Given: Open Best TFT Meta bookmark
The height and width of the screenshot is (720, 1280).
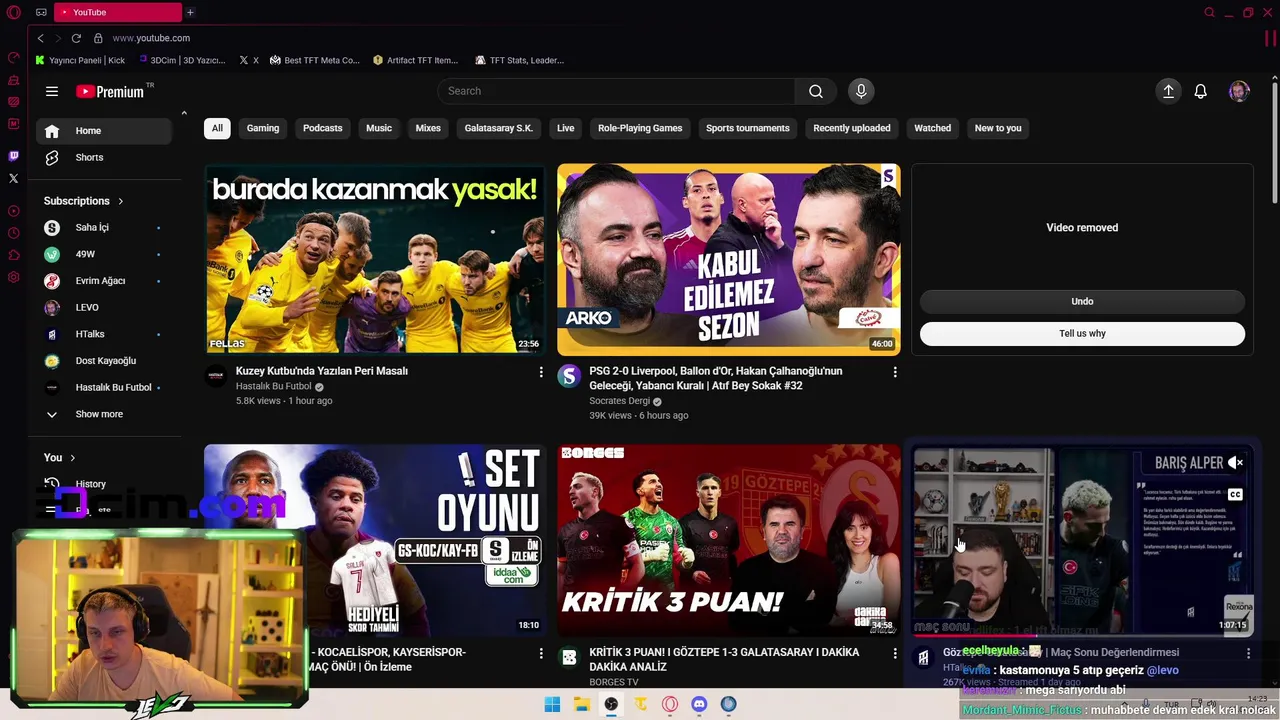Looking at the screenshot, I should (x=315, y=60).
